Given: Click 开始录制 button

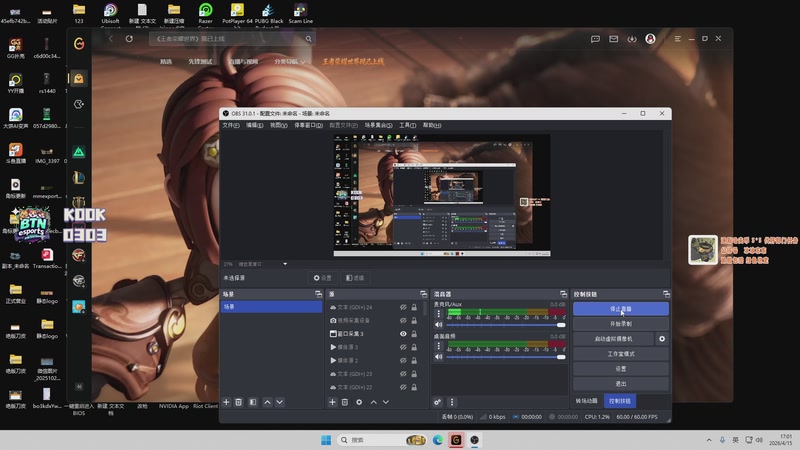Looking at the screenshot, I should 620,323.
